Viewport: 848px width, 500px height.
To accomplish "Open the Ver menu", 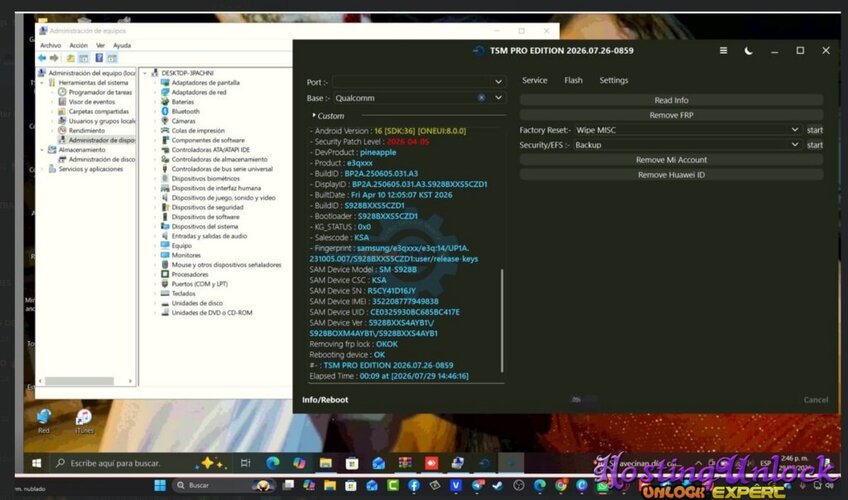I will [x=101, y=45].
